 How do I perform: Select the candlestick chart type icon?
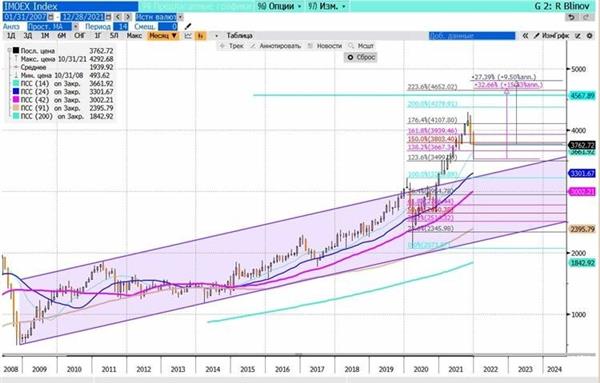pos(201,36)
